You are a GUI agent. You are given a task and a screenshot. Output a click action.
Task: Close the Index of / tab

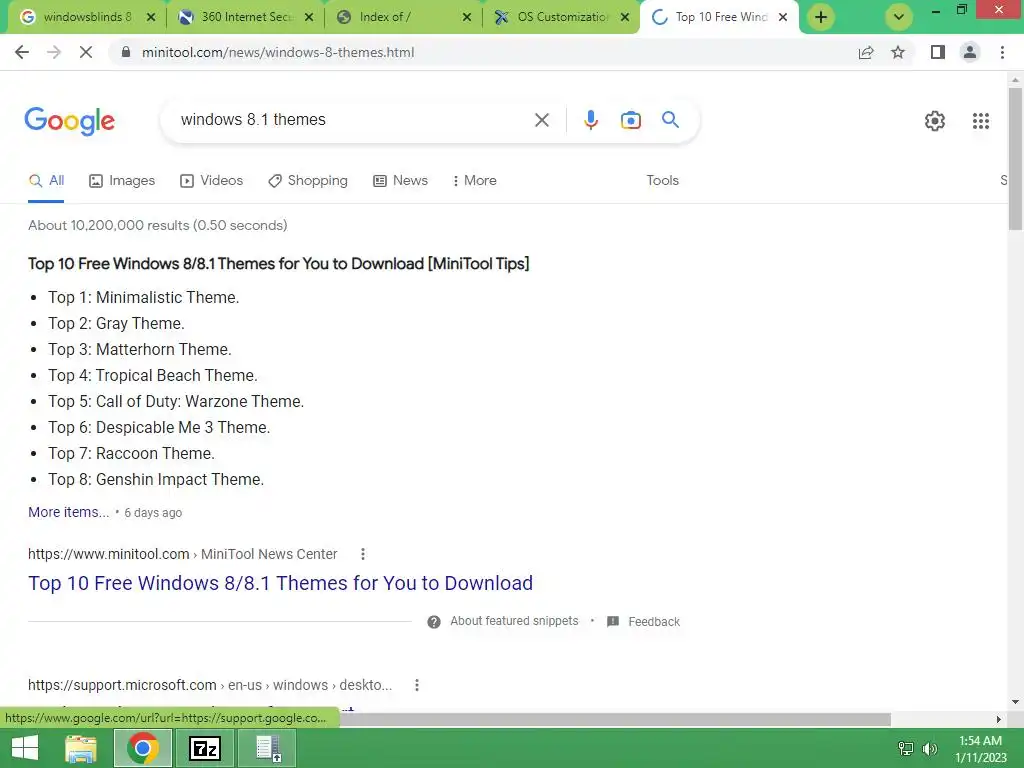point(467,17)
